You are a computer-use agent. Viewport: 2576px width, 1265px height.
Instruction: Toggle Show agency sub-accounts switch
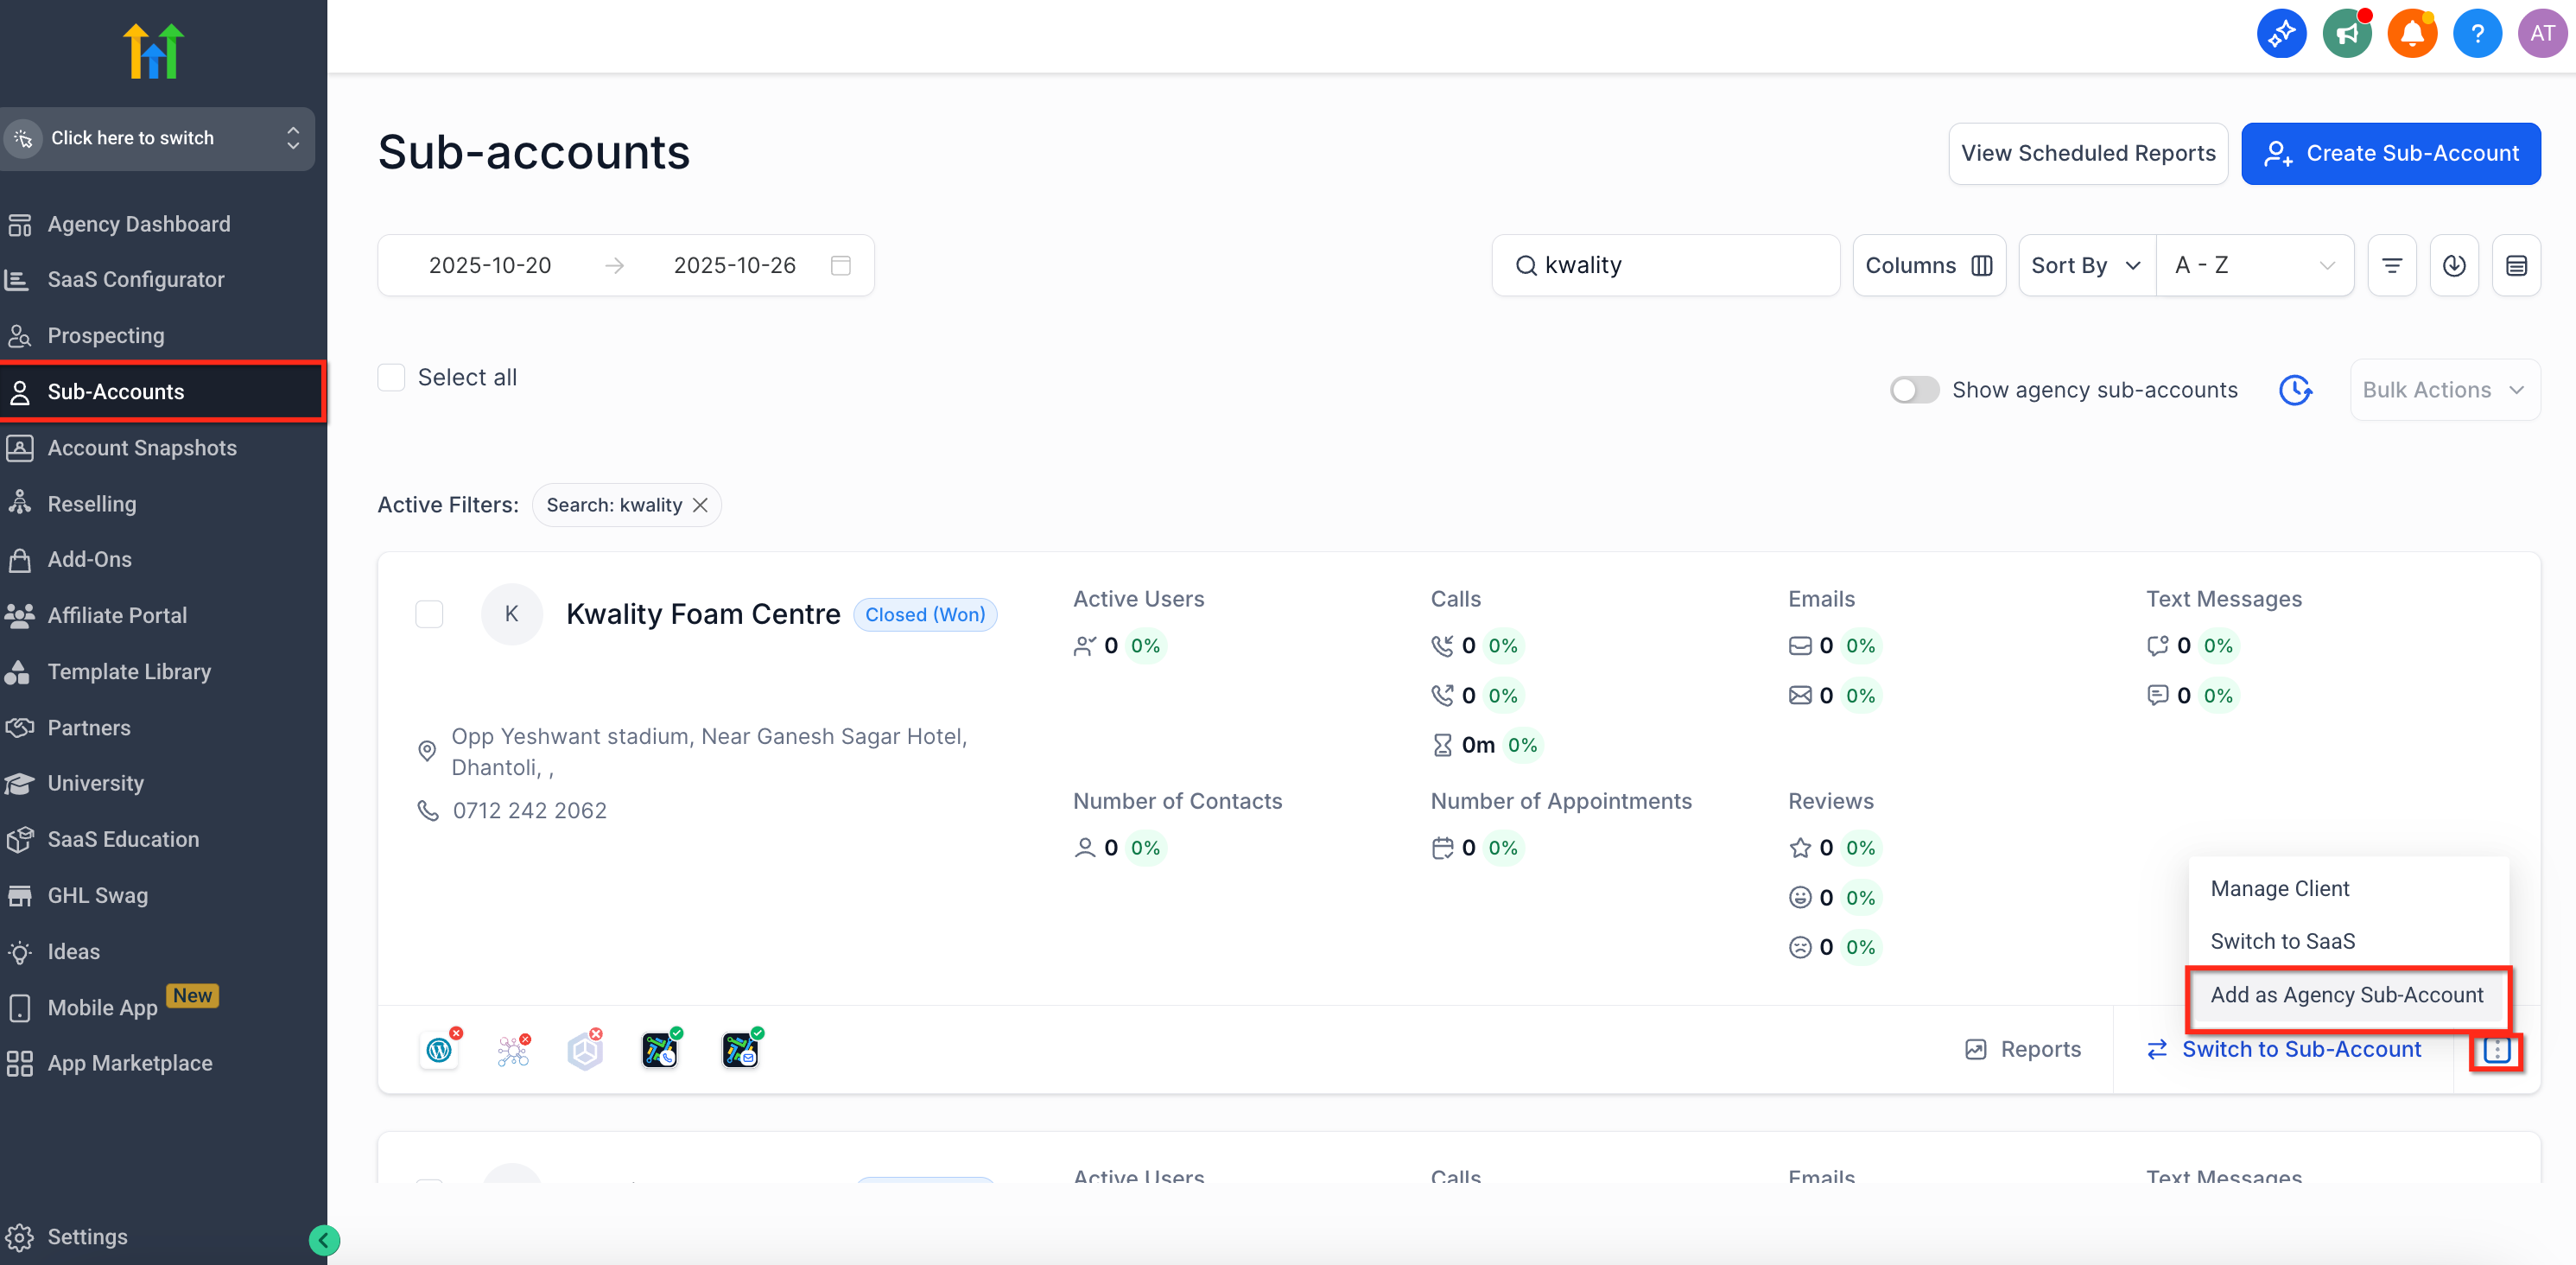(x=1914, y=390)
